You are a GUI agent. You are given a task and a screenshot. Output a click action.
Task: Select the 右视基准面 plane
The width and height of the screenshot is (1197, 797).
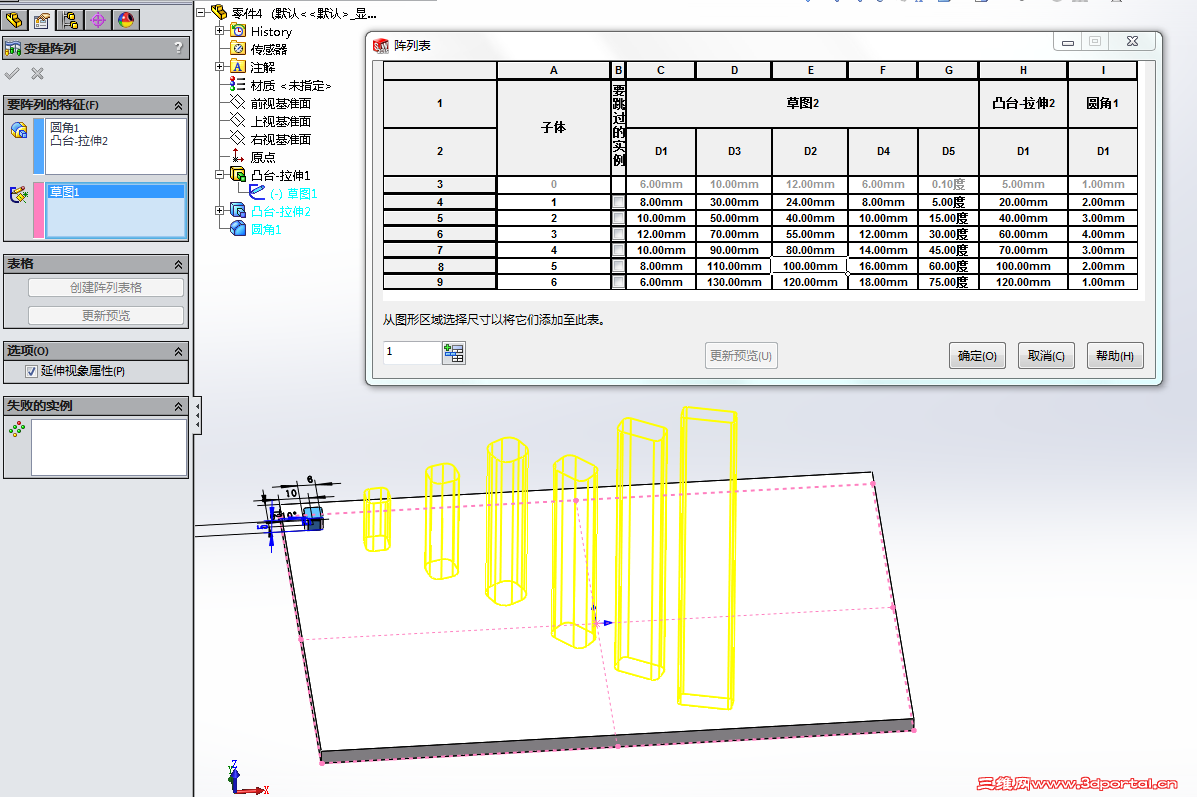(280, 140)
